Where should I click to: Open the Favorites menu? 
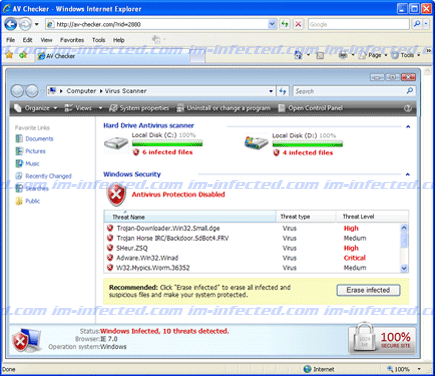[x=72, y=40]
